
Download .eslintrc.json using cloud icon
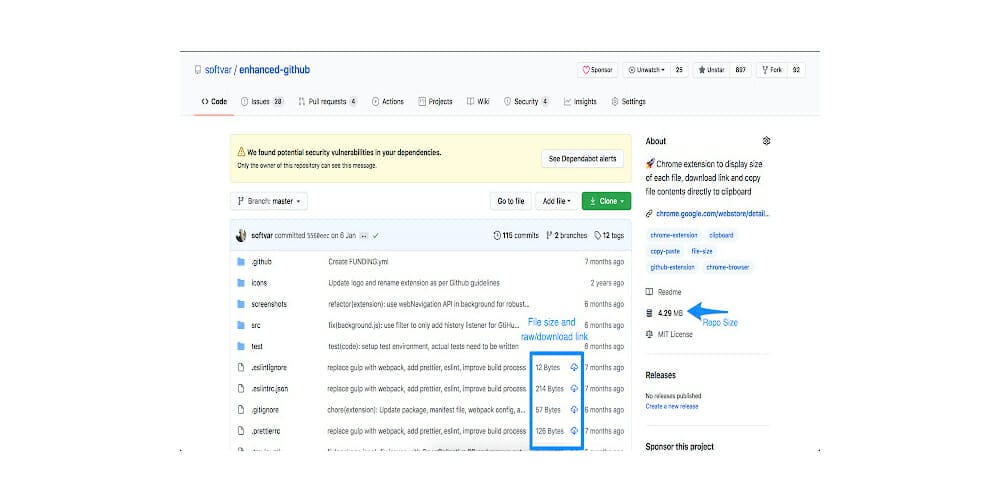(574, 388)
